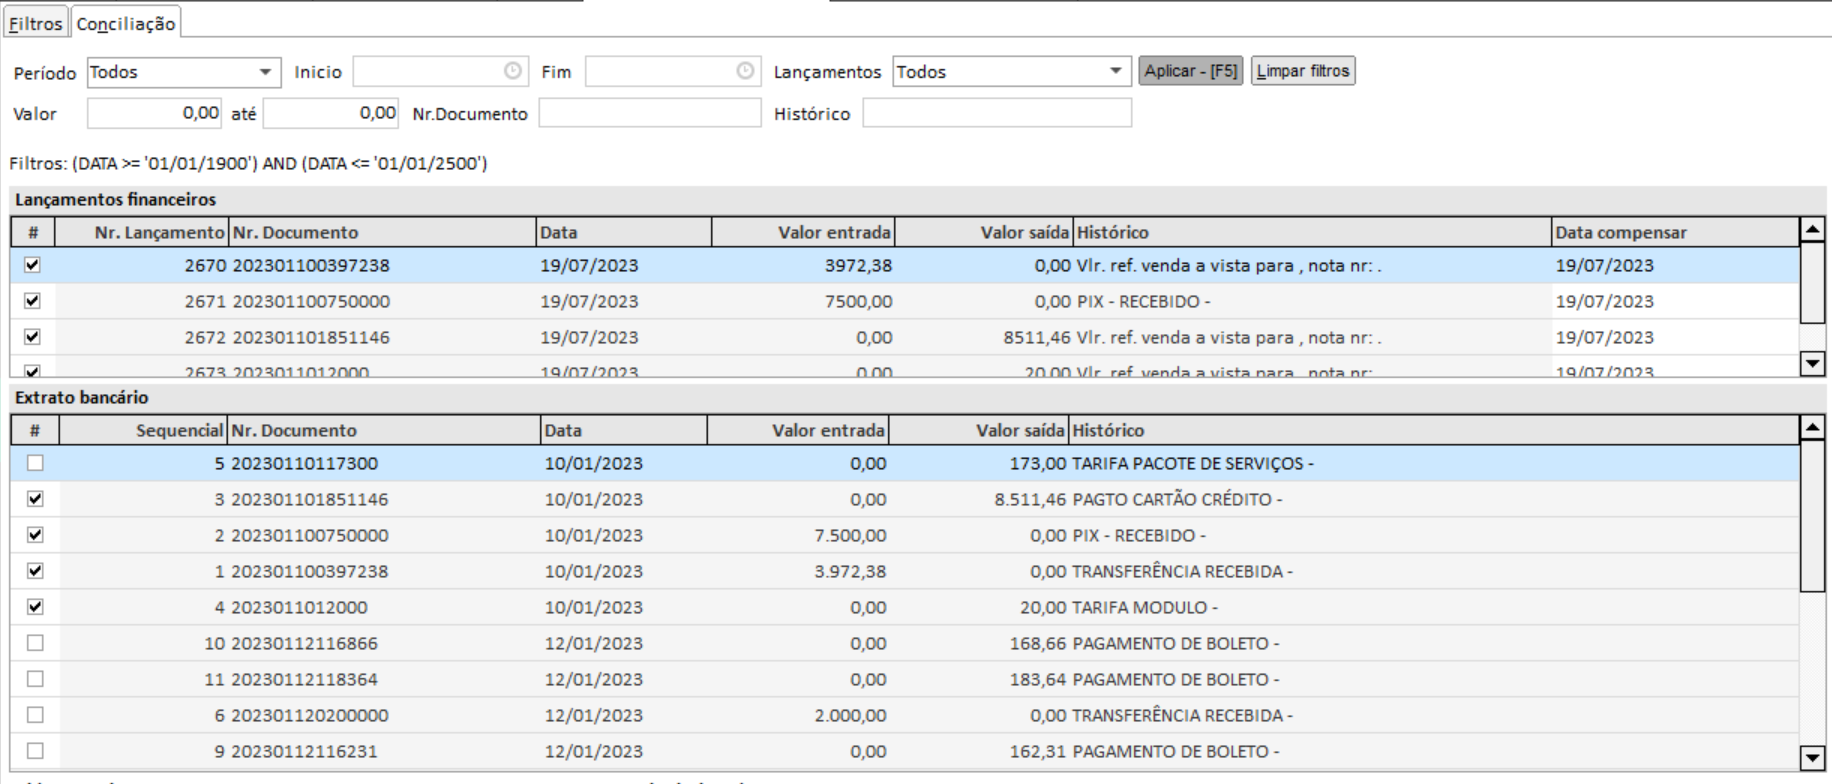
Task: Focus the Valor até maximum field
Action: [331, 113]
